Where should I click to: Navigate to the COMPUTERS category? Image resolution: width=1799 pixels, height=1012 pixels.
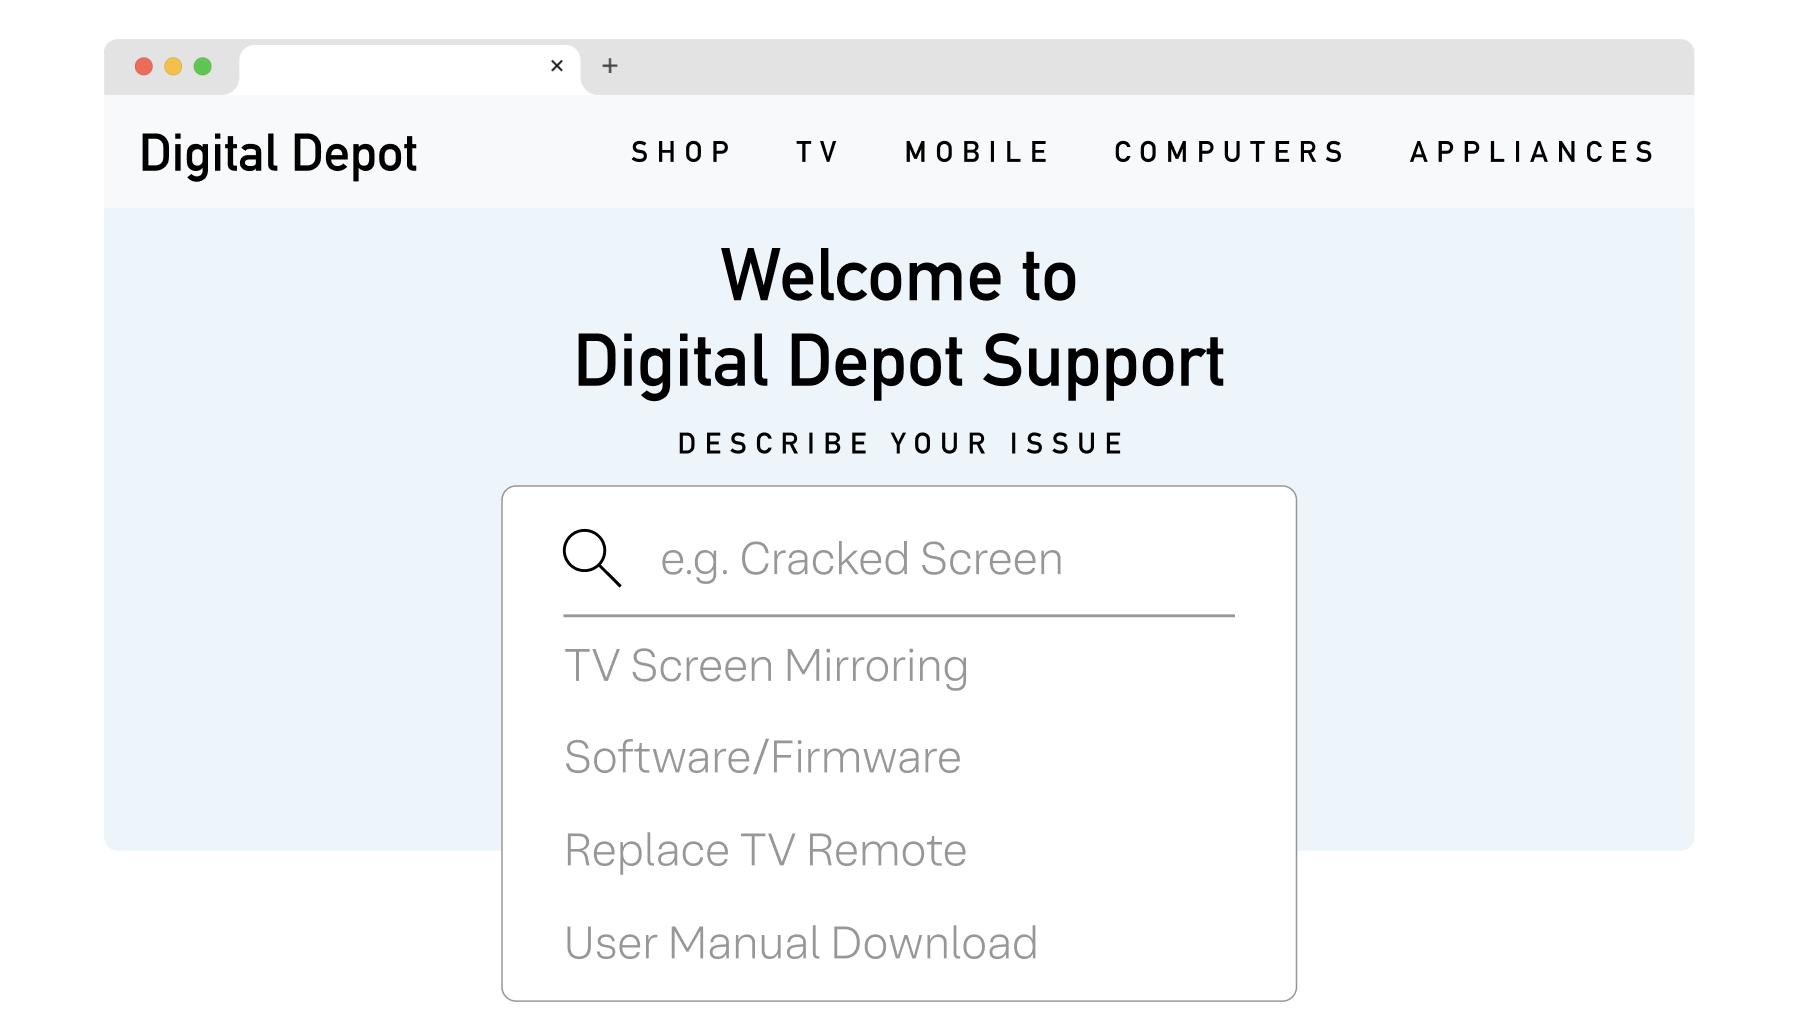click(x=1230, y=152)
